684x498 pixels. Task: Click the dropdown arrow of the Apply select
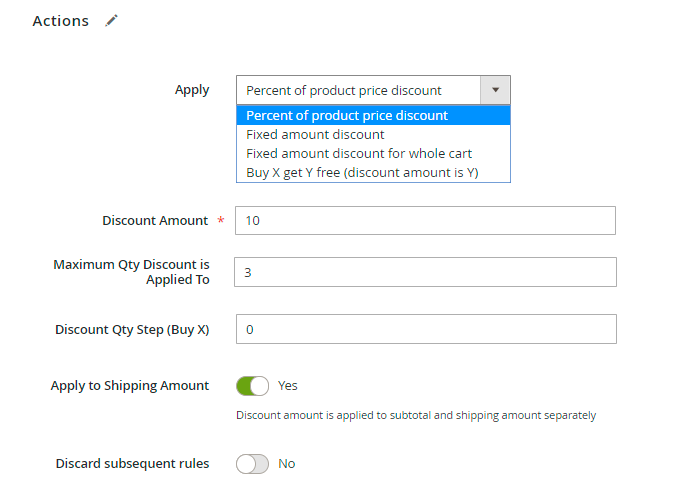coord(495,90)
